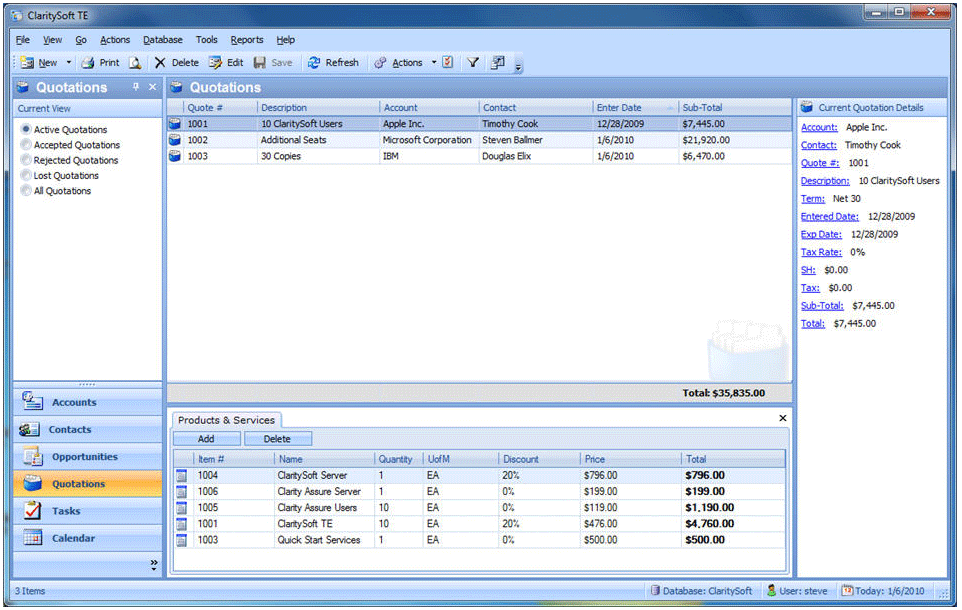Open print preview magnifier icon
Screen dimensions: 962x610
pos(134,62)
